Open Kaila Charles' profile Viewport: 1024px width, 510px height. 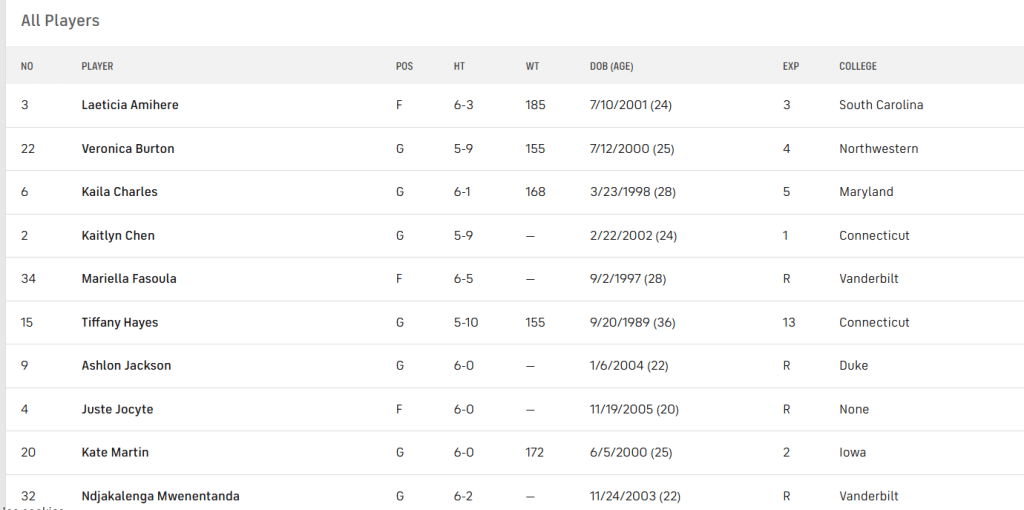pos(119,192)
